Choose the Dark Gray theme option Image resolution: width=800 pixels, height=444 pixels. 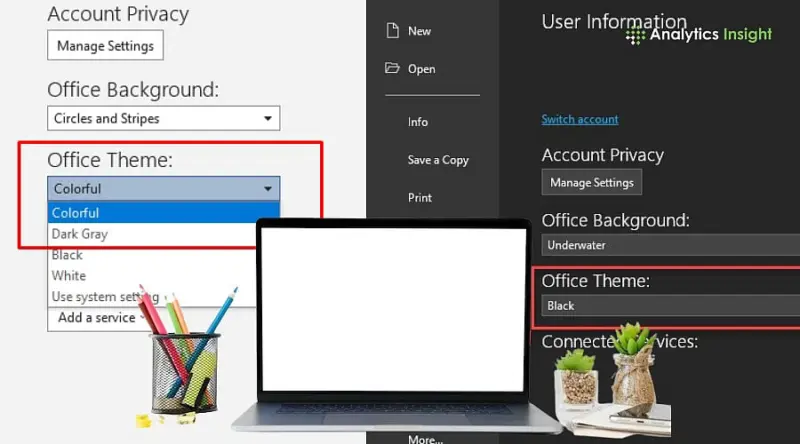[80, 234]
